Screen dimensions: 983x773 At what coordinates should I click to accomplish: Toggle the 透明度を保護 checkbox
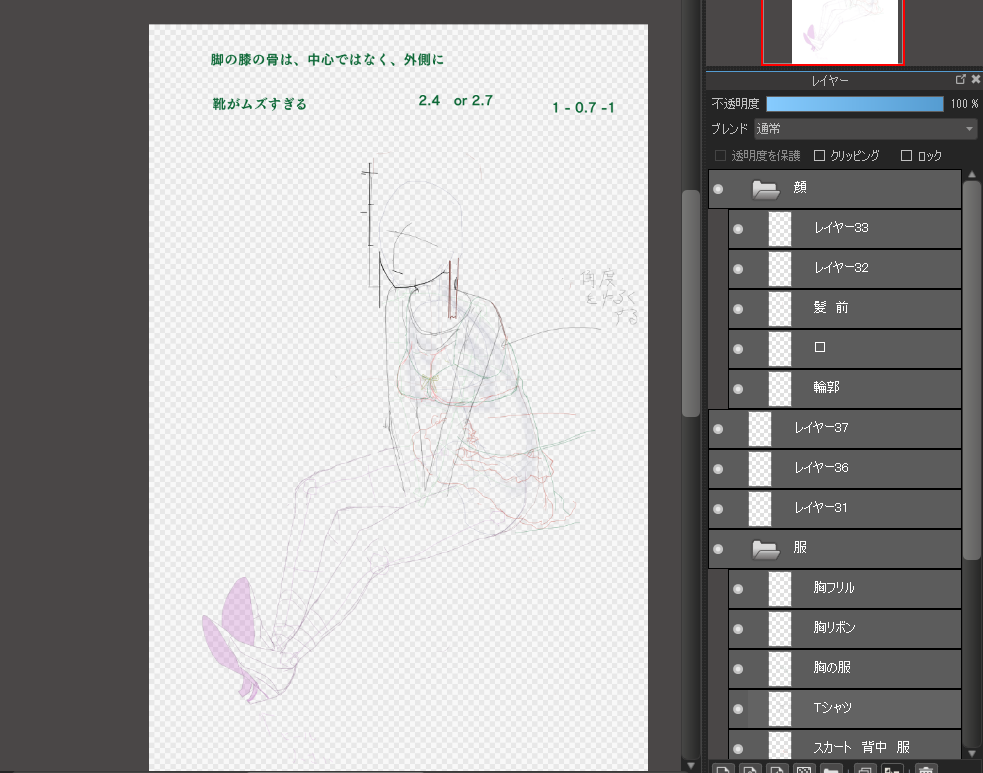click(x=720, y=155)
